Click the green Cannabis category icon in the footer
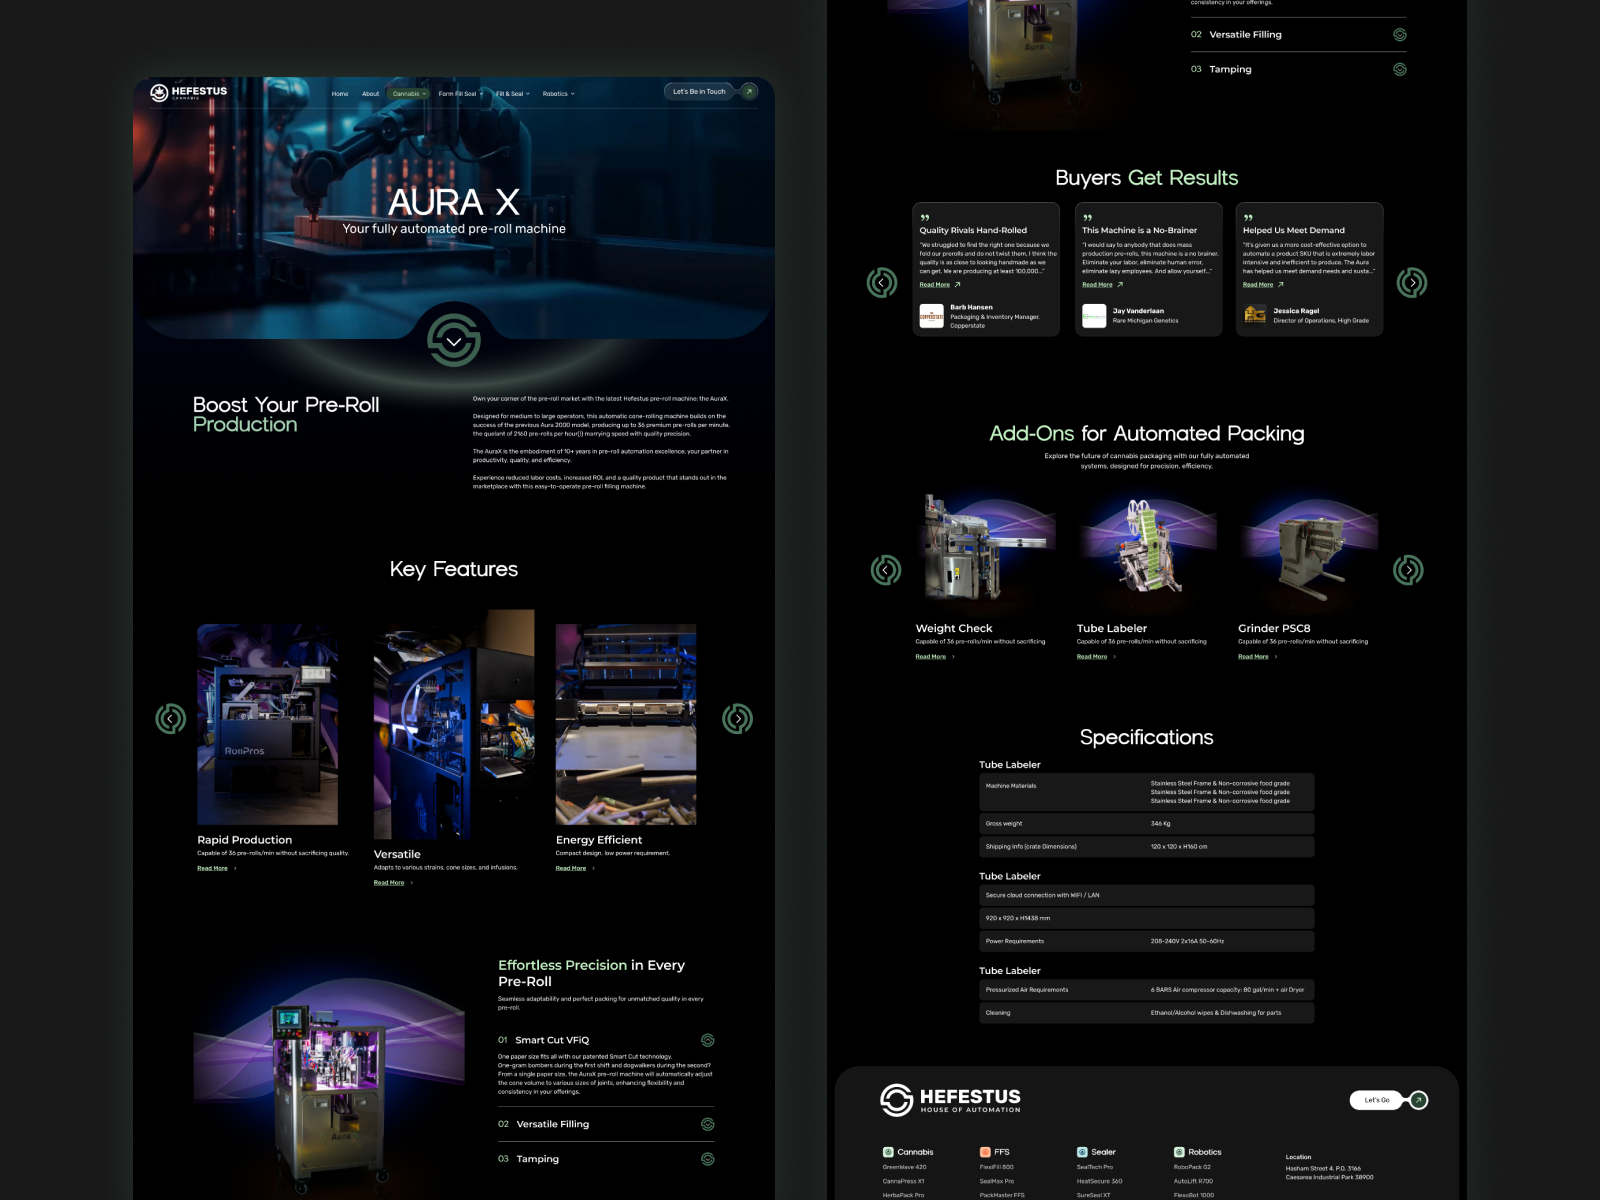 point(888,1152)
